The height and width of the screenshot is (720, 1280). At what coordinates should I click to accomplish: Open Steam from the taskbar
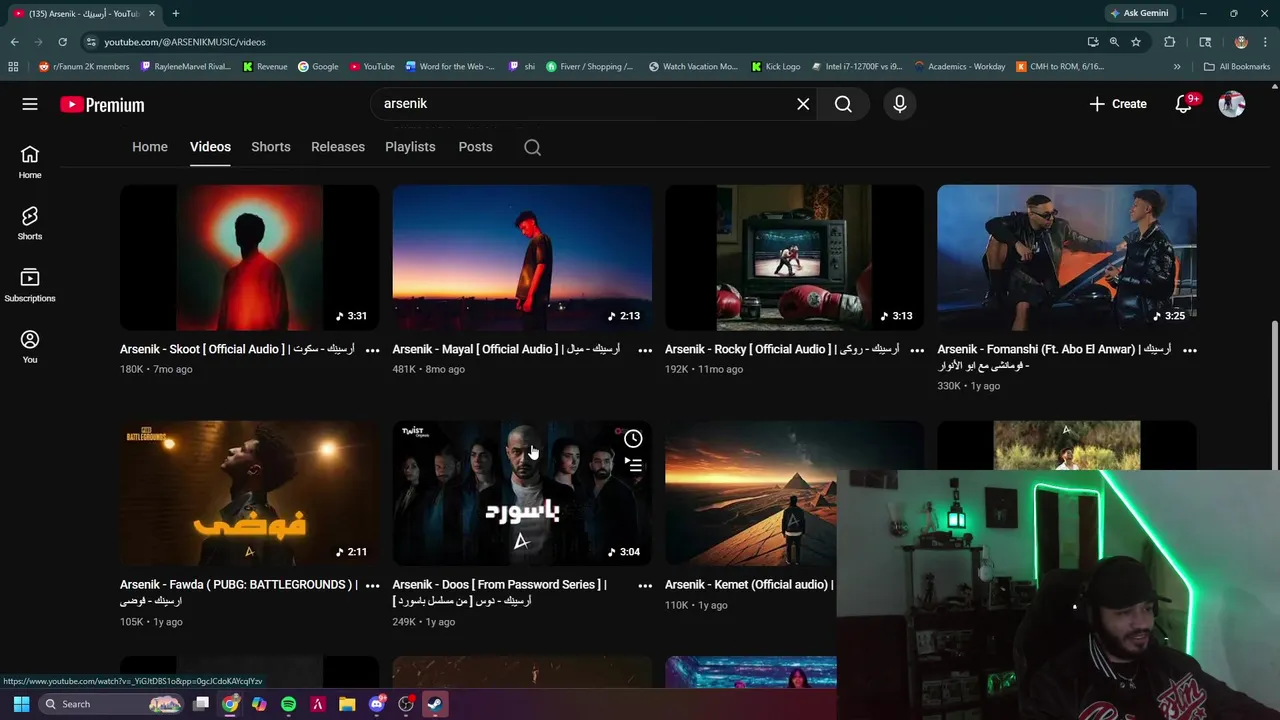[x=434, y=704]
